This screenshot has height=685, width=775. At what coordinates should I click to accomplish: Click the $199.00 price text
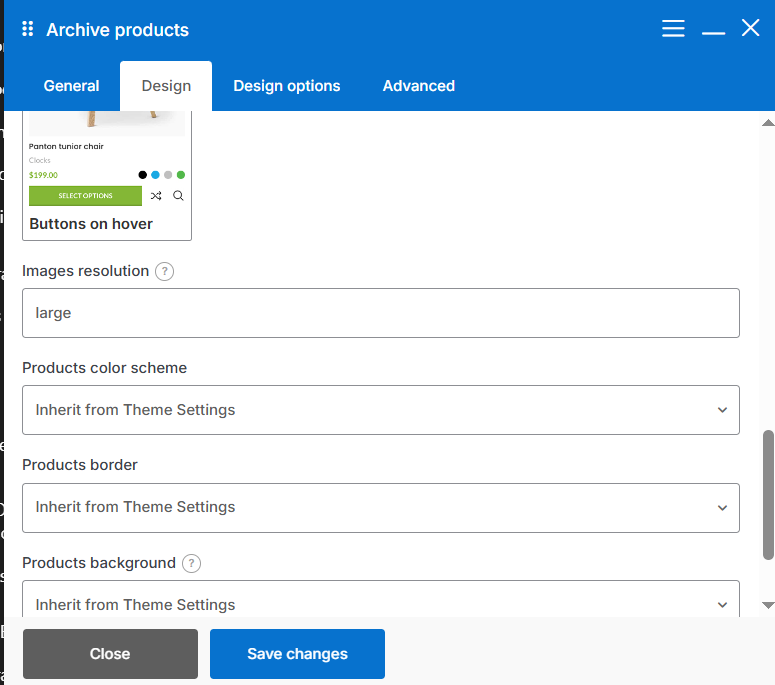point(43,175)
